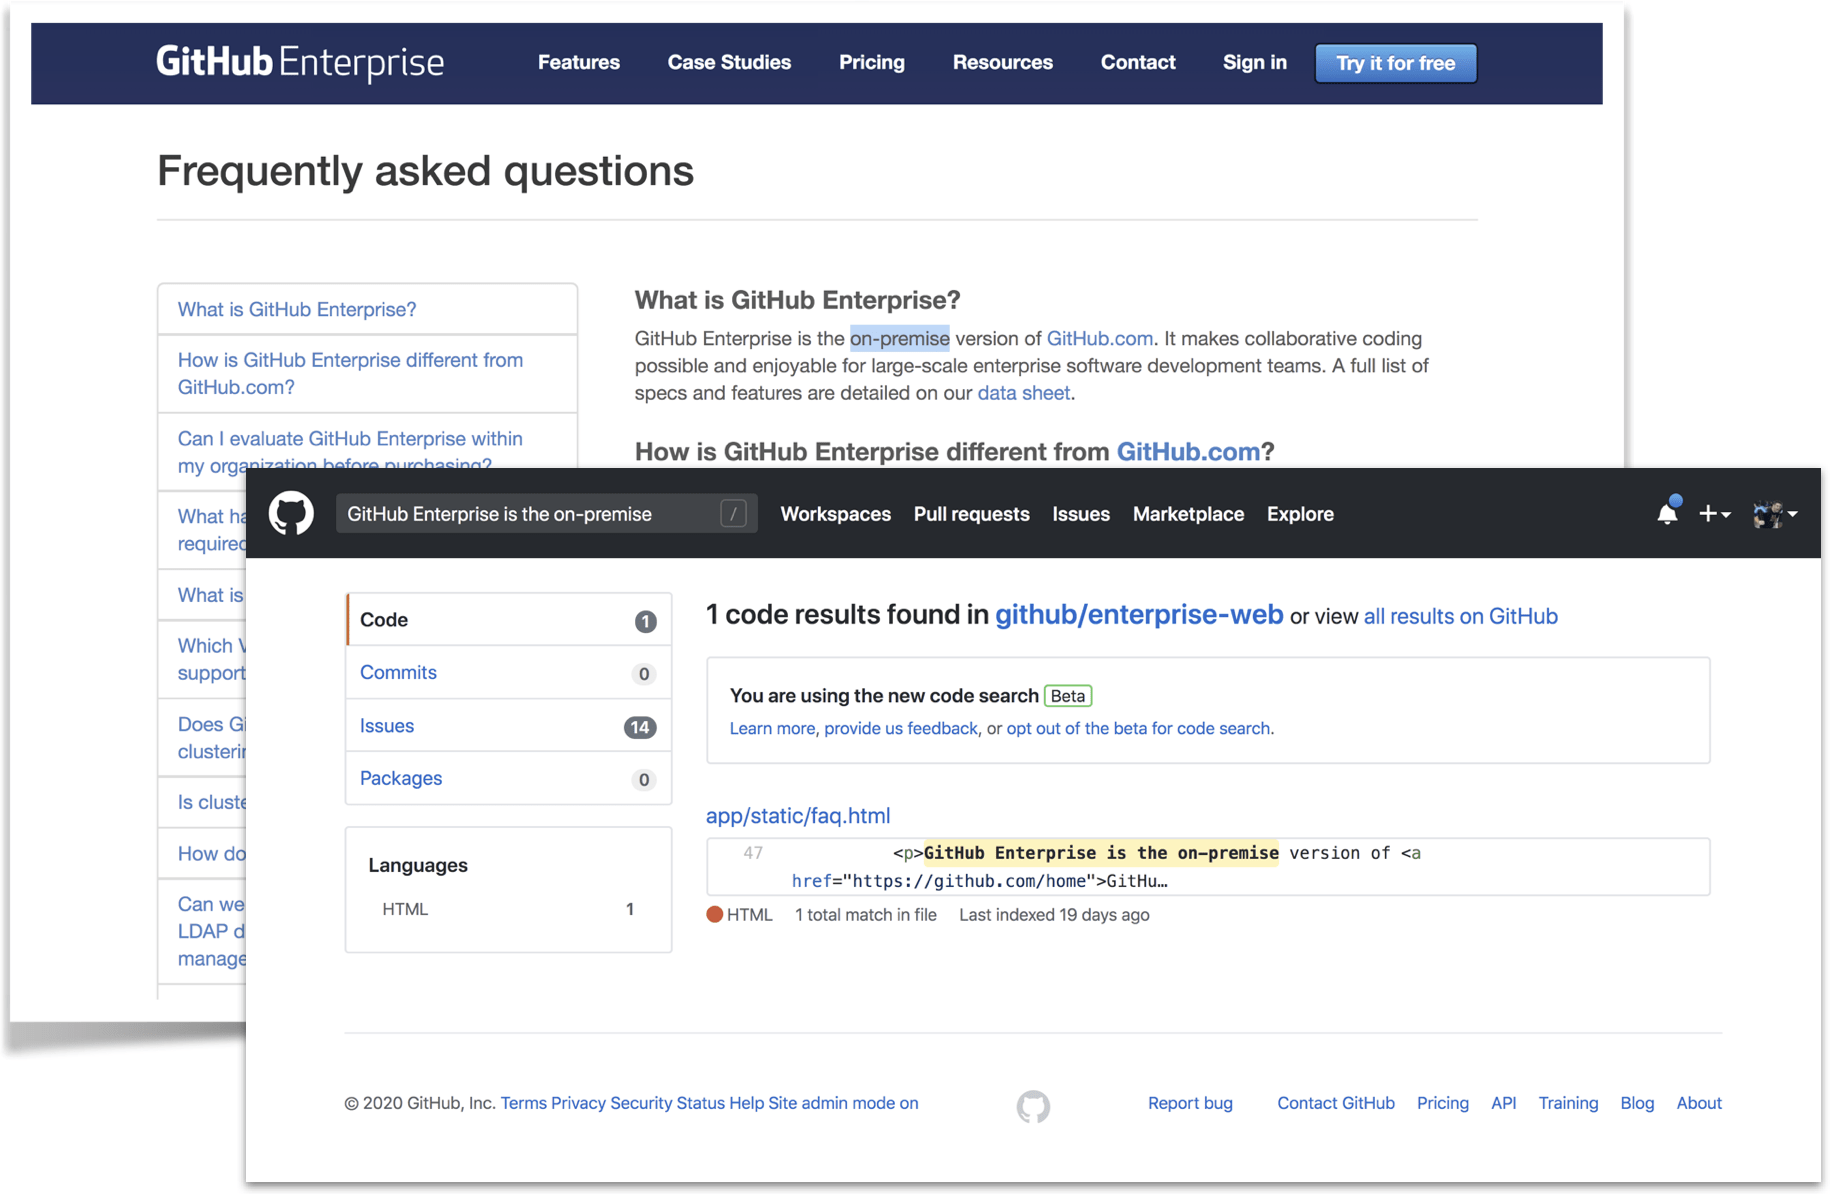Opt out of the beta code search
The height and width of the screenshot is (1194, 1830).
1138,728
